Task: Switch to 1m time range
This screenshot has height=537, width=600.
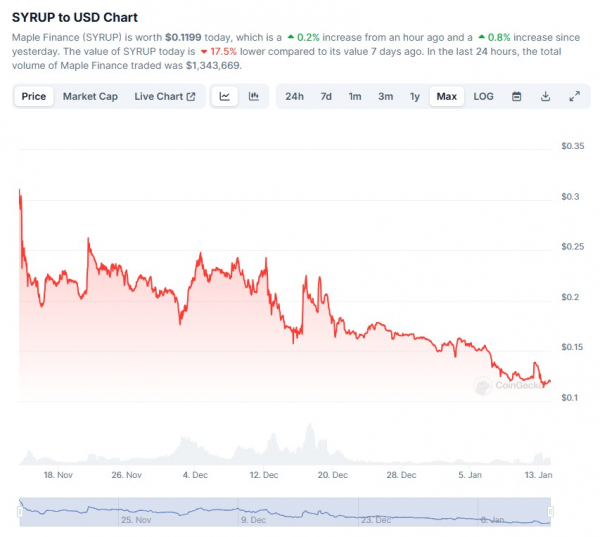Action: [x=355, y=96]
